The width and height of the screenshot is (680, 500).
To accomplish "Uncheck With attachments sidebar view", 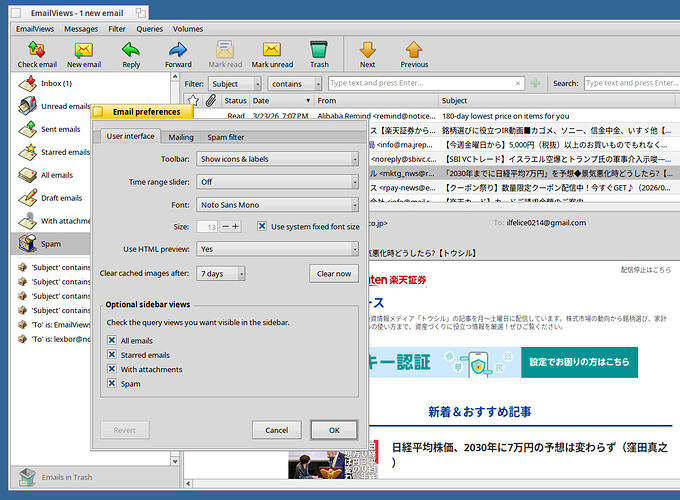I will tap(112, 369).
